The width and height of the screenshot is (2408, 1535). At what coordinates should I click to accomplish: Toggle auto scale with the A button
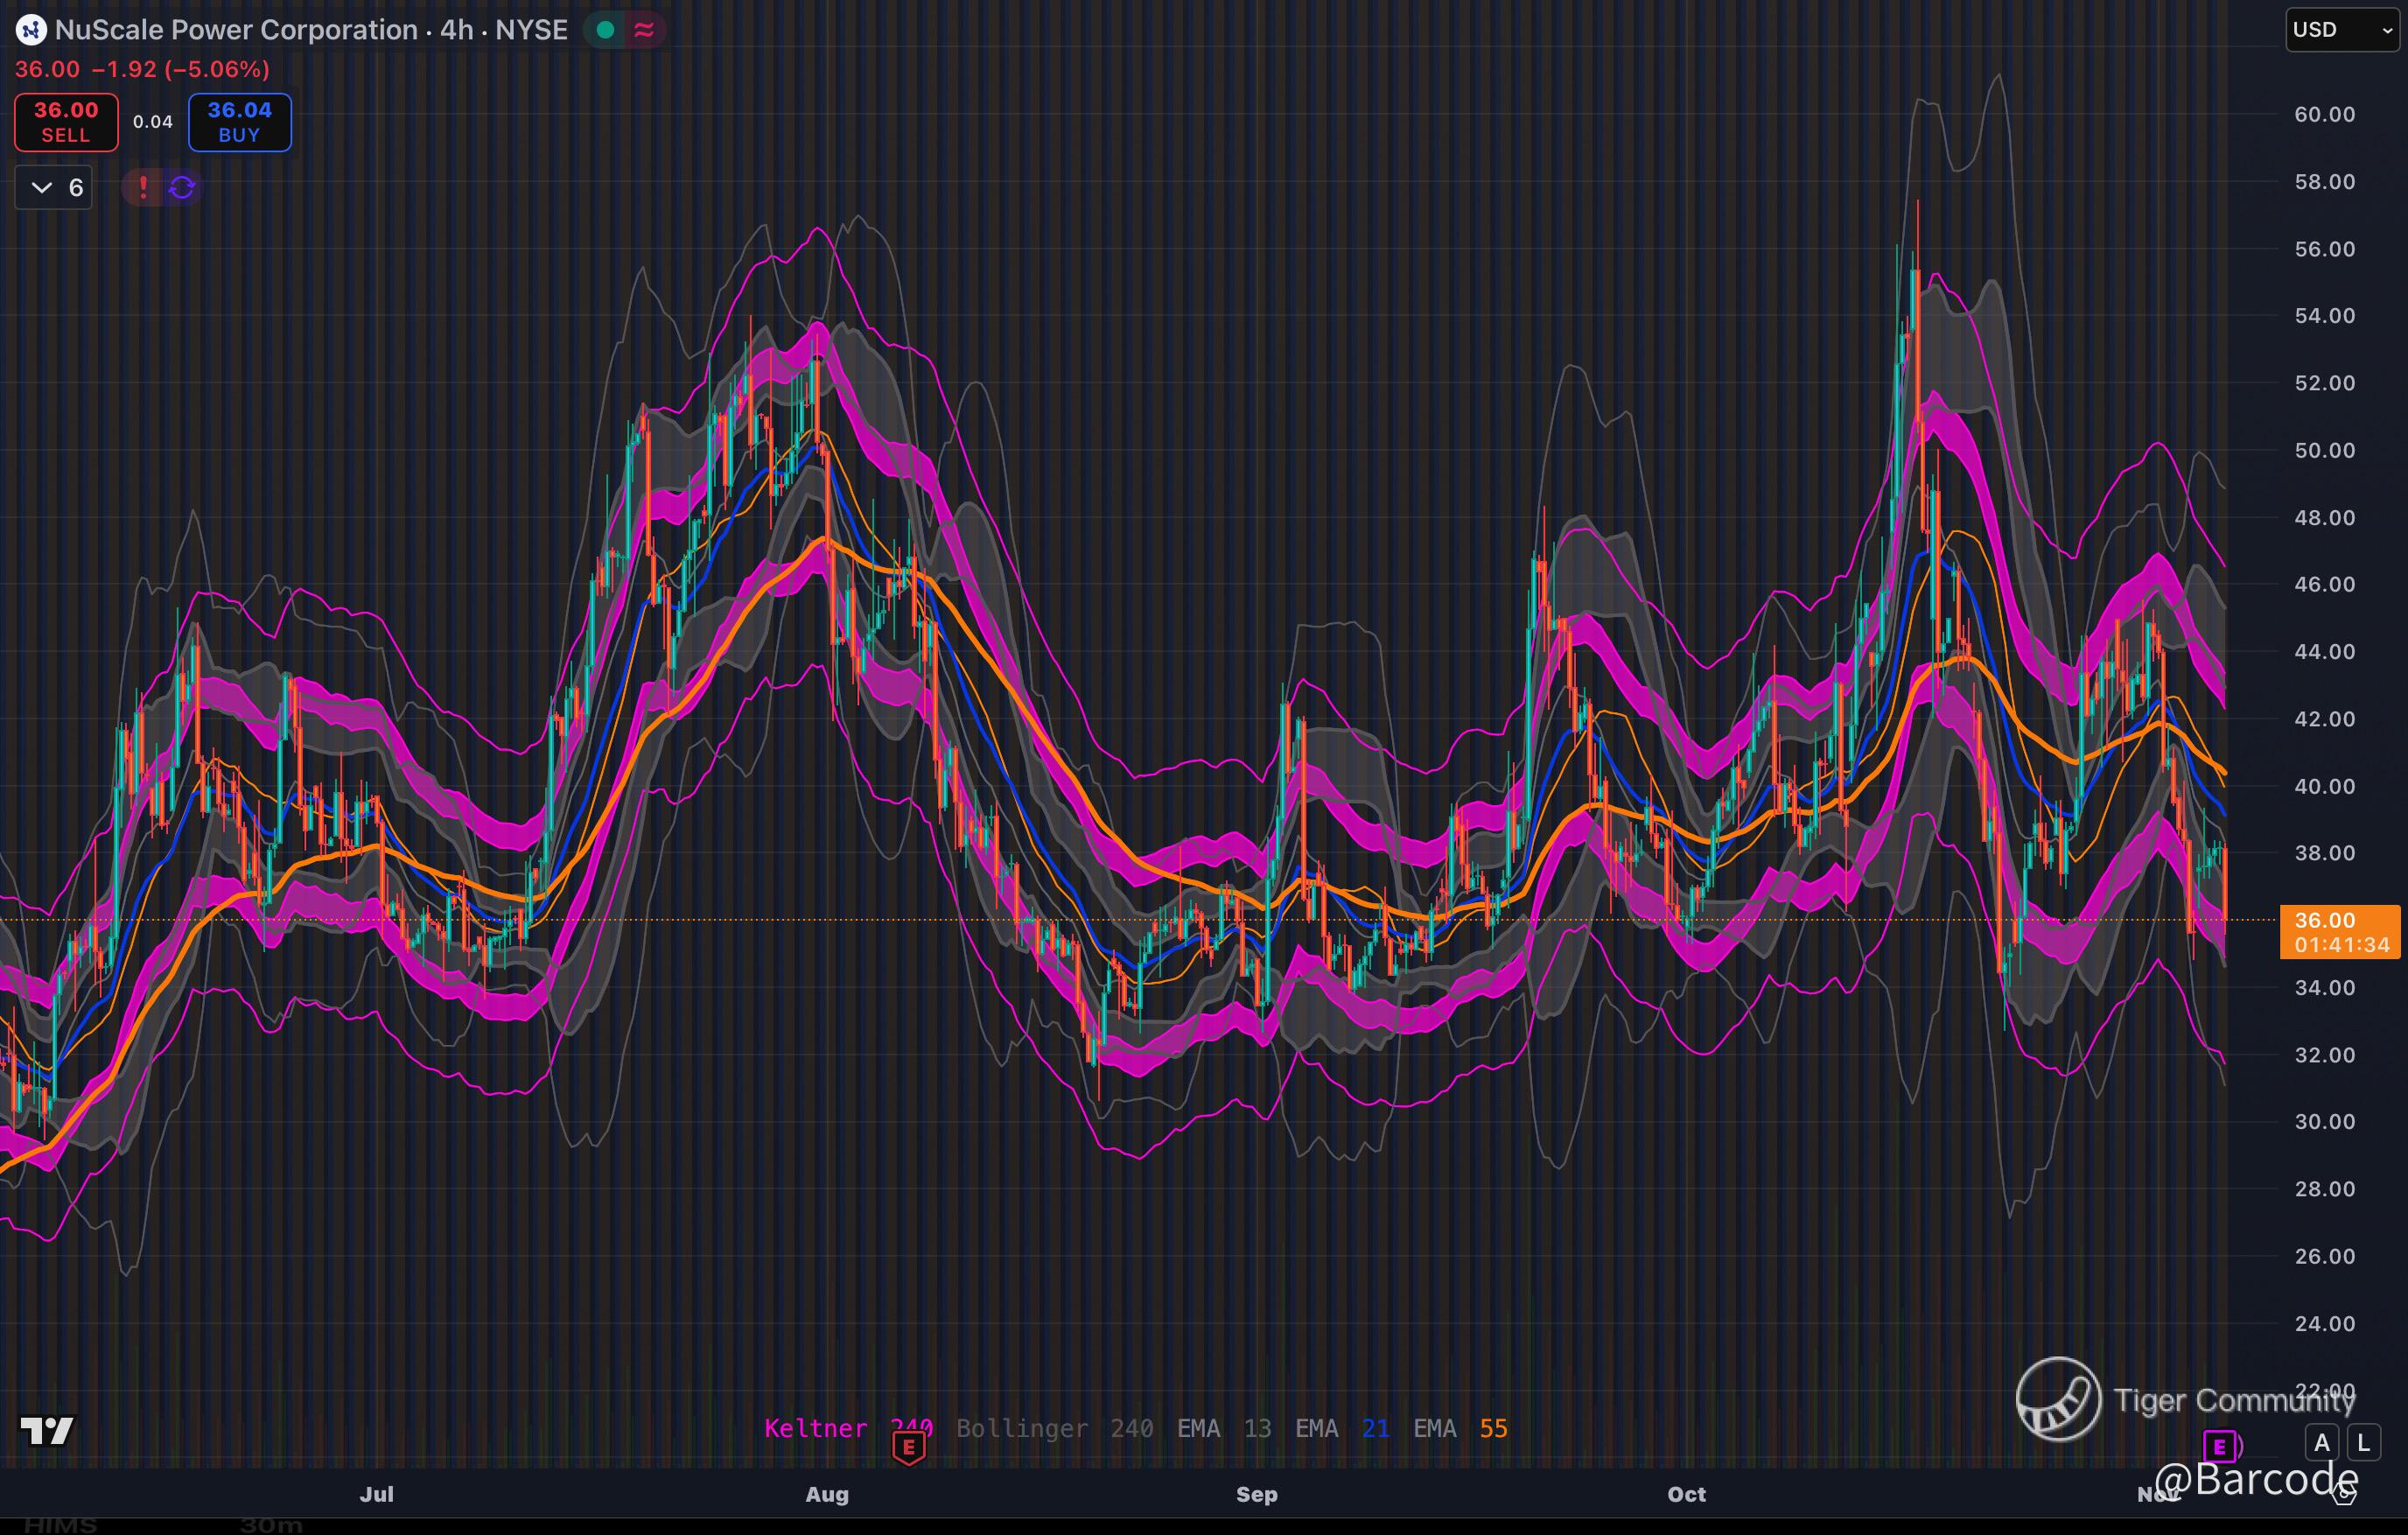(2322, 1443)
